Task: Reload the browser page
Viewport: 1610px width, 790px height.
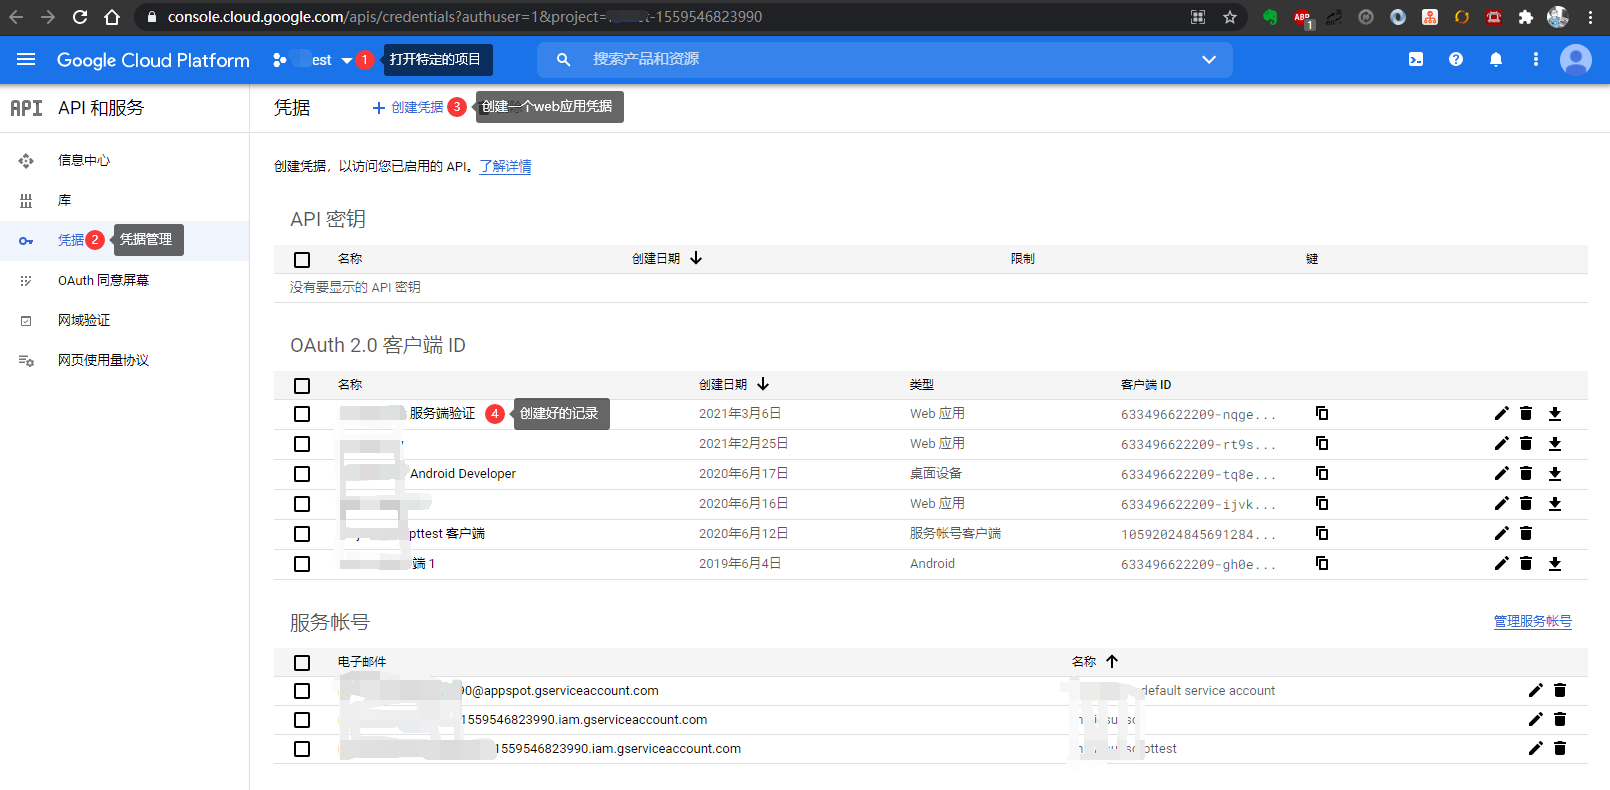Action: [80, 17]
